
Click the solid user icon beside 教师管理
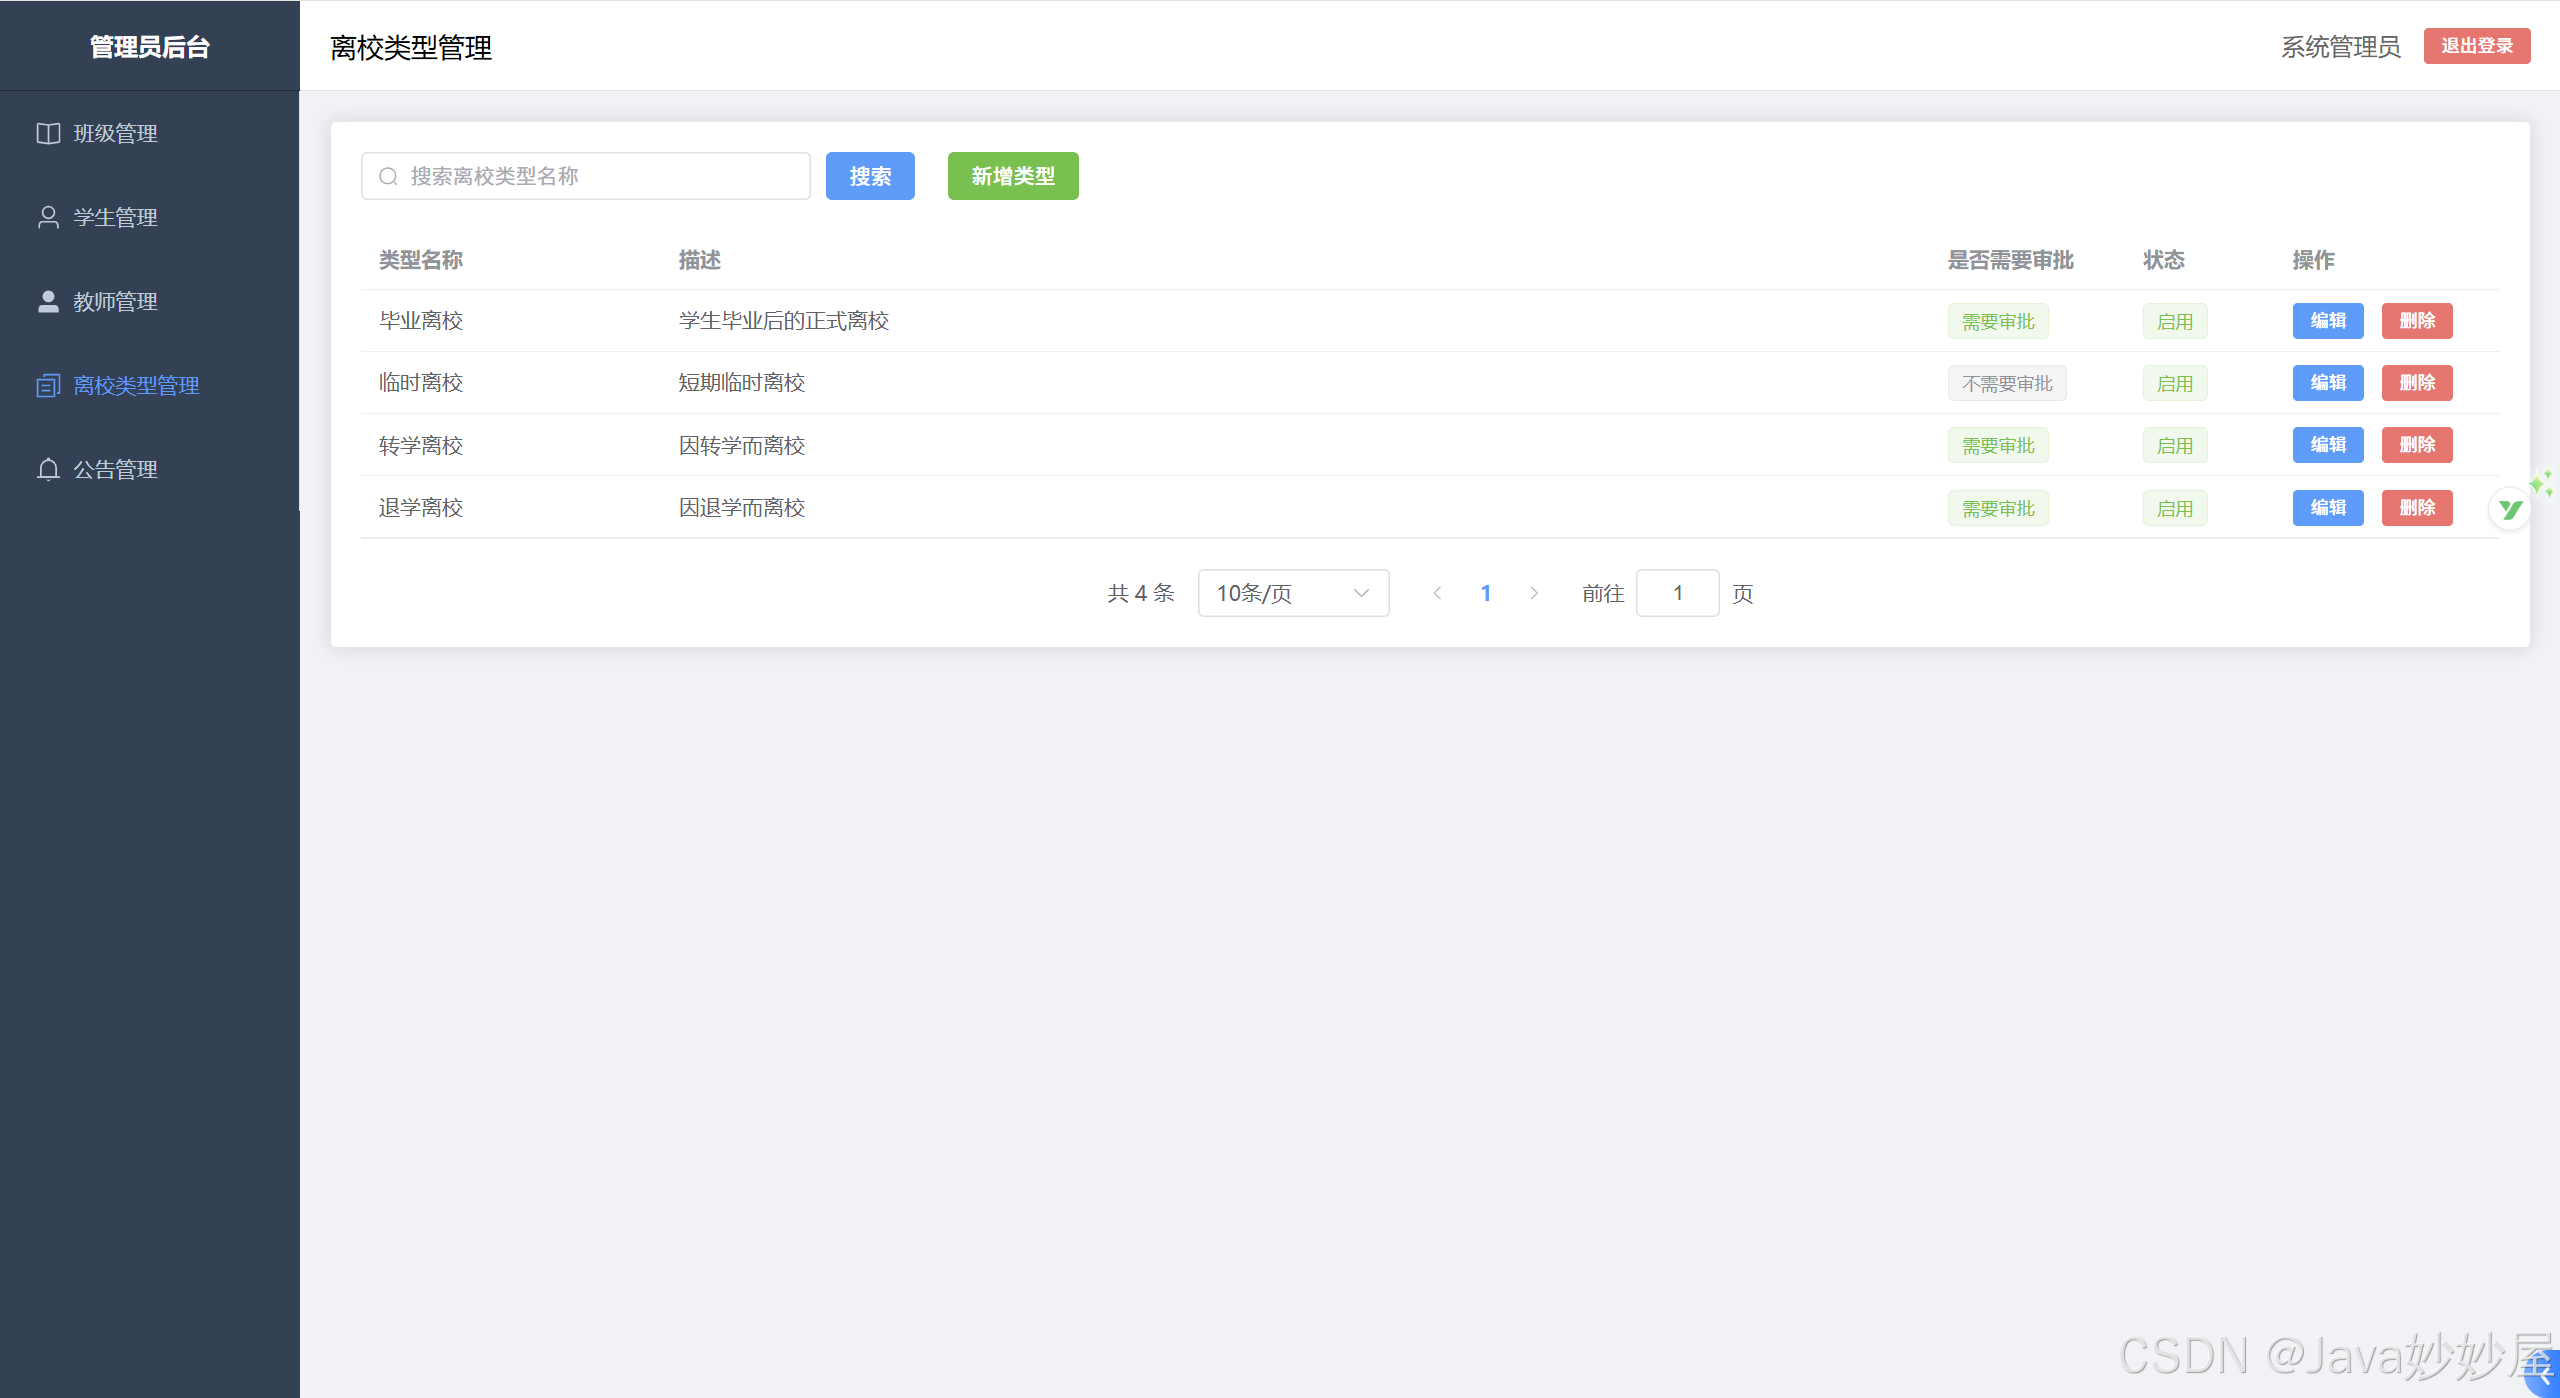48,301
